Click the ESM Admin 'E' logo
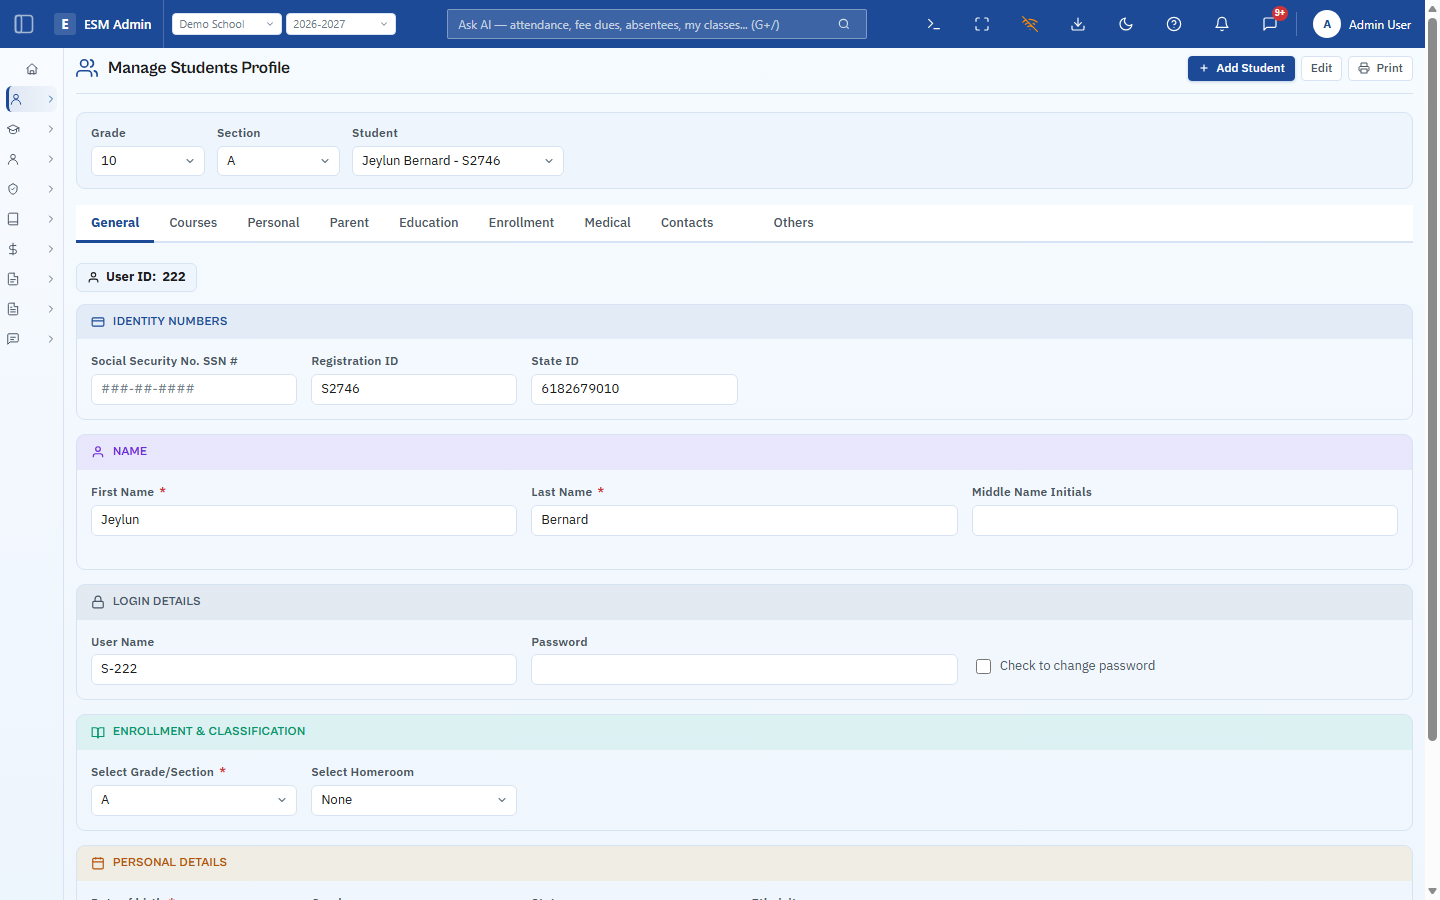Viewport: 1440px width, 900px height. 65,24
